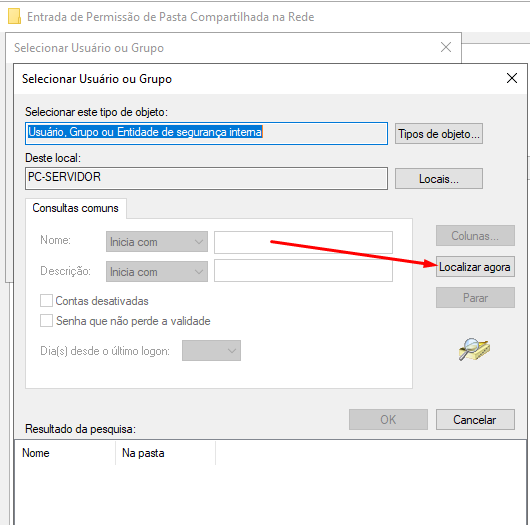Click the Cancelar button
The image size is (530, 525).
(x=475, y=420)
